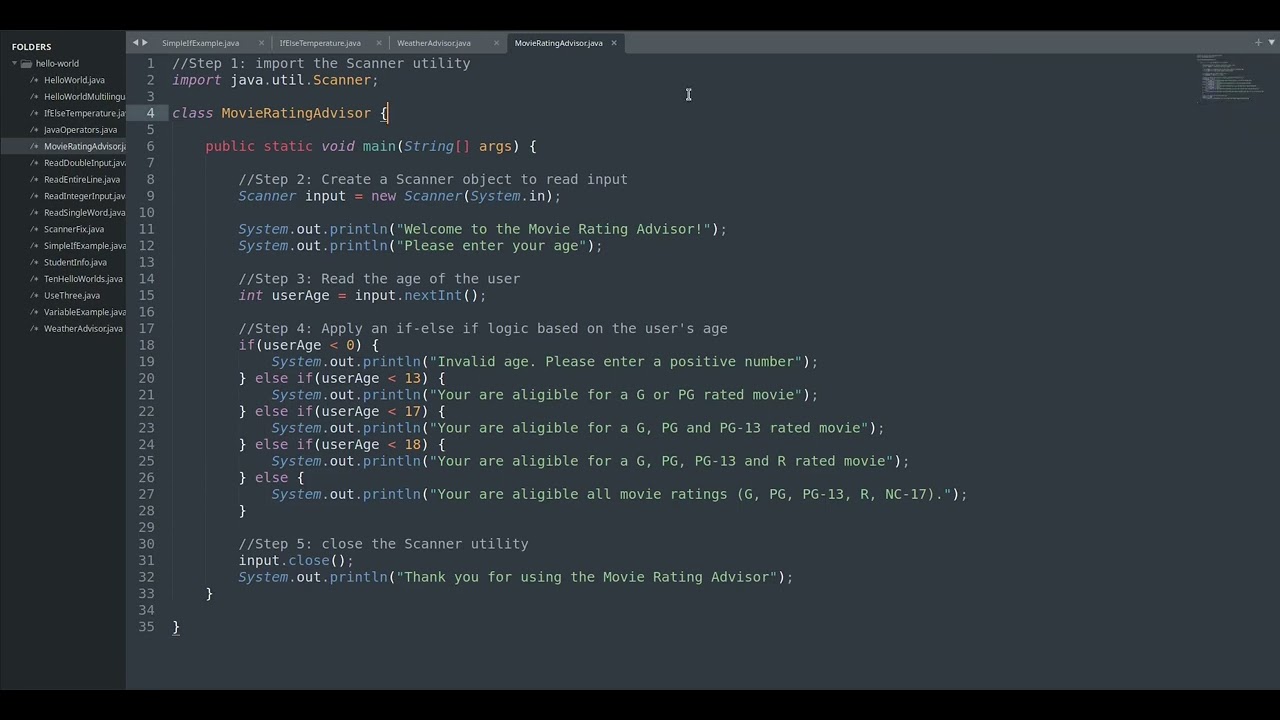This screenshot has height=720, width=1280.
Task: Open VariableExample.java in the sidebar
Action: 84,312
